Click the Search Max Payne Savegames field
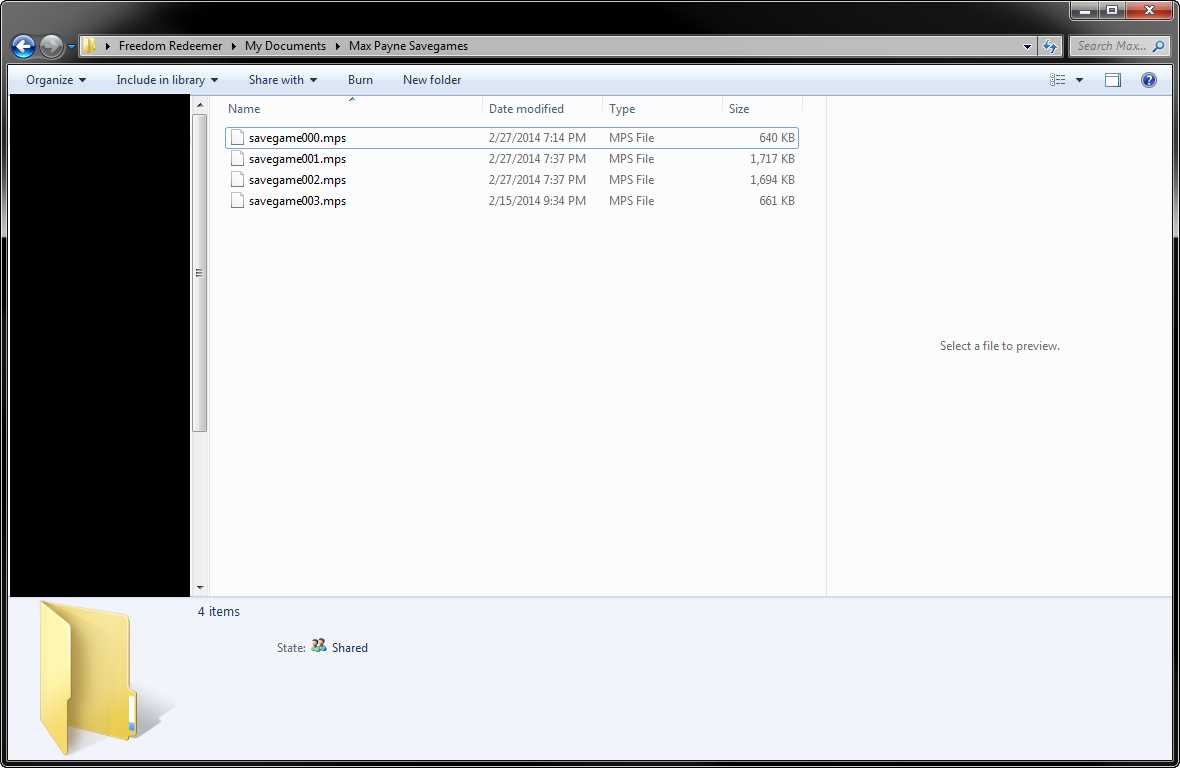Viewport: 1180px width, 768px height. 1110,46
